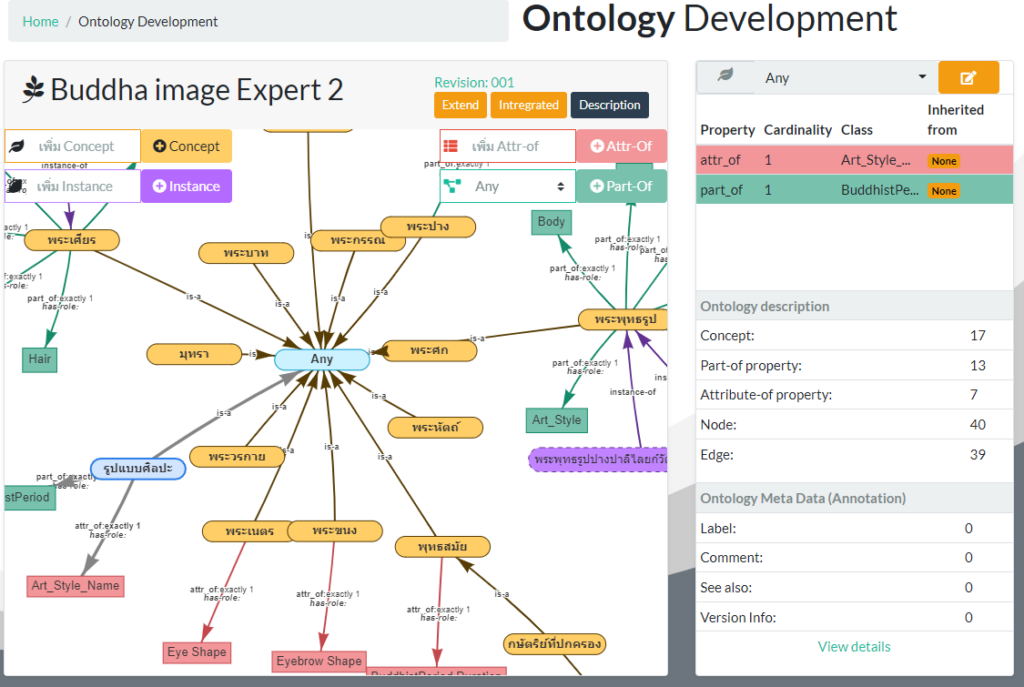Switch to the Extend view tab

coord(460,105)
